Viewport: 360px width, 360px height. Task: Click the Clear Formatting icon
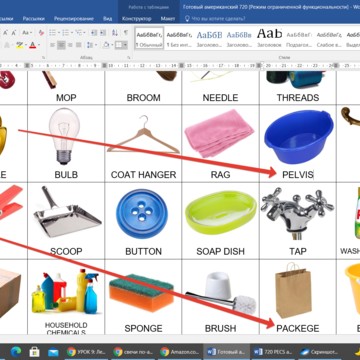point(41,33)
